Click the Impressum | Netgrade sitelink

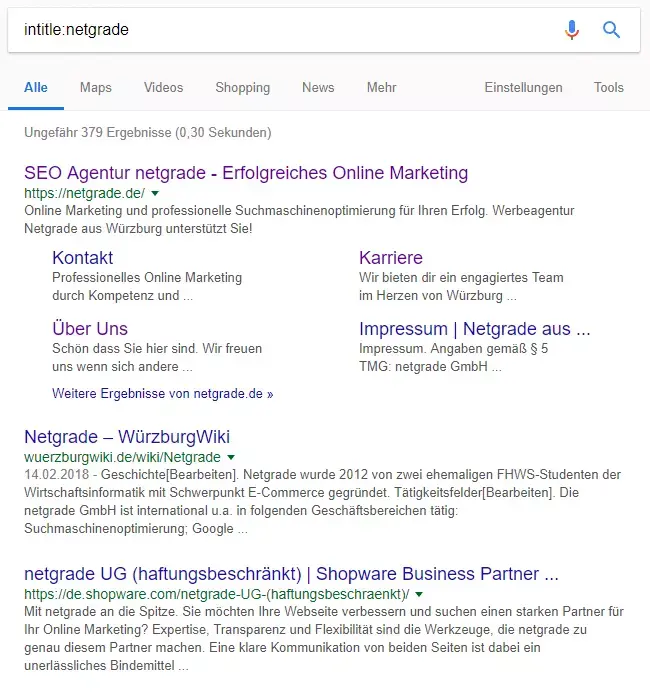(474, 329)
